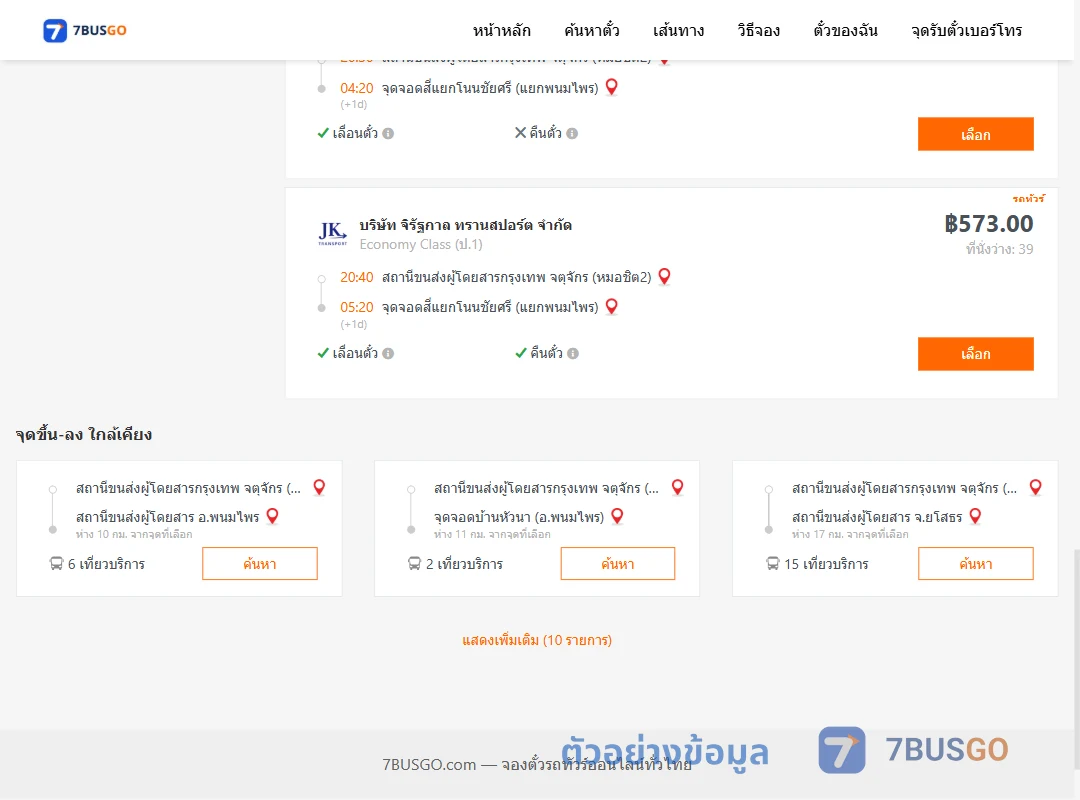Open the จุดรับตั๋วเบอร์โทร menu item
The height and width of the screenshot is (800, 1080).
966,30
